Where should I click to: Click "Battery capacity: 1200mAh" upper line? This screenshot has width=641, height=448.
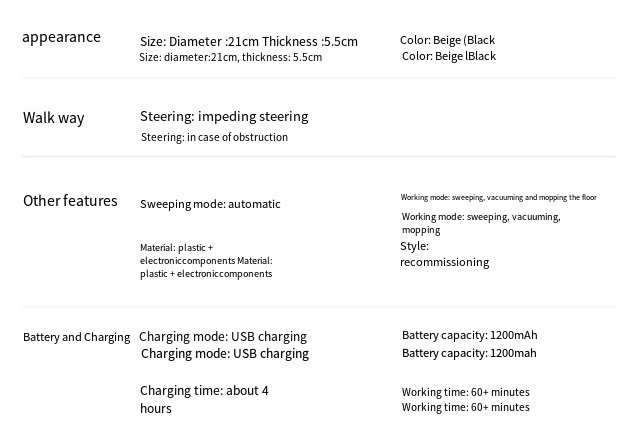[469, 335]
